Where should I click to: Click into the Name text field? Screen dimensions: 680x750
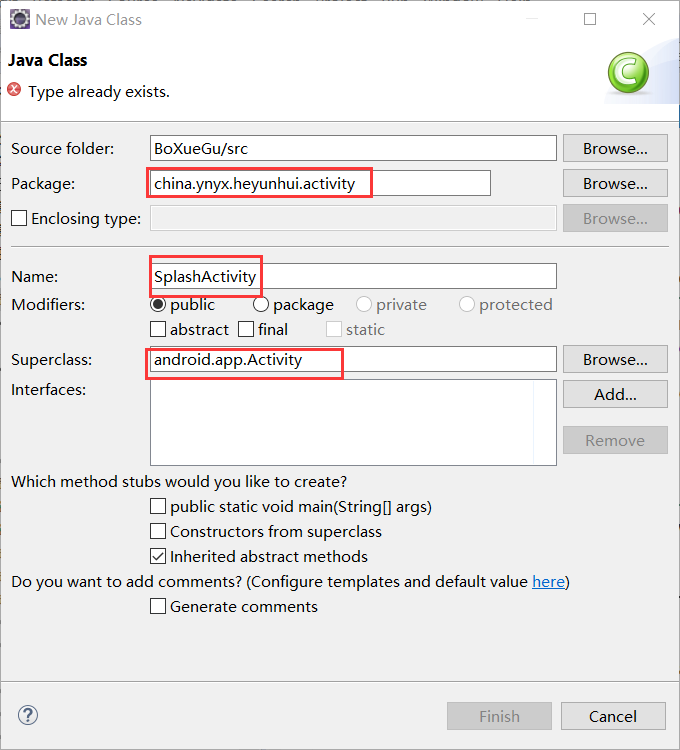[x=353, y=276]
